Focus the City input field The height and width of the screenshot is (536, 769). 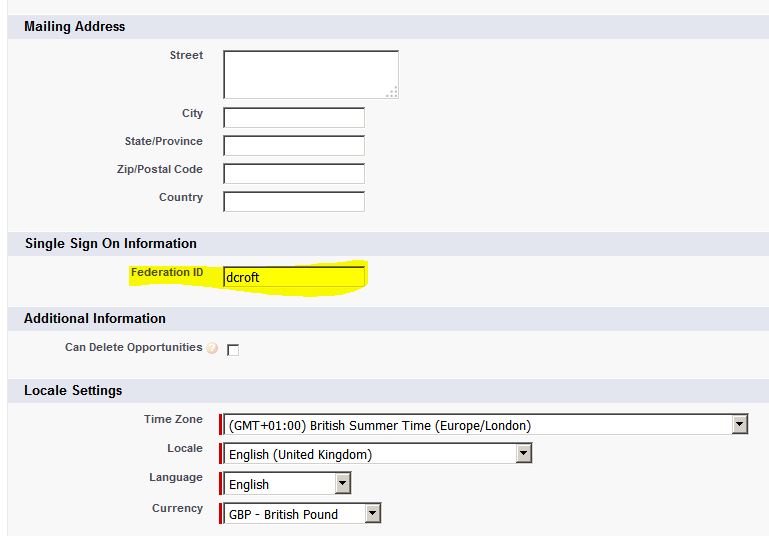click(x=294, y=118)
